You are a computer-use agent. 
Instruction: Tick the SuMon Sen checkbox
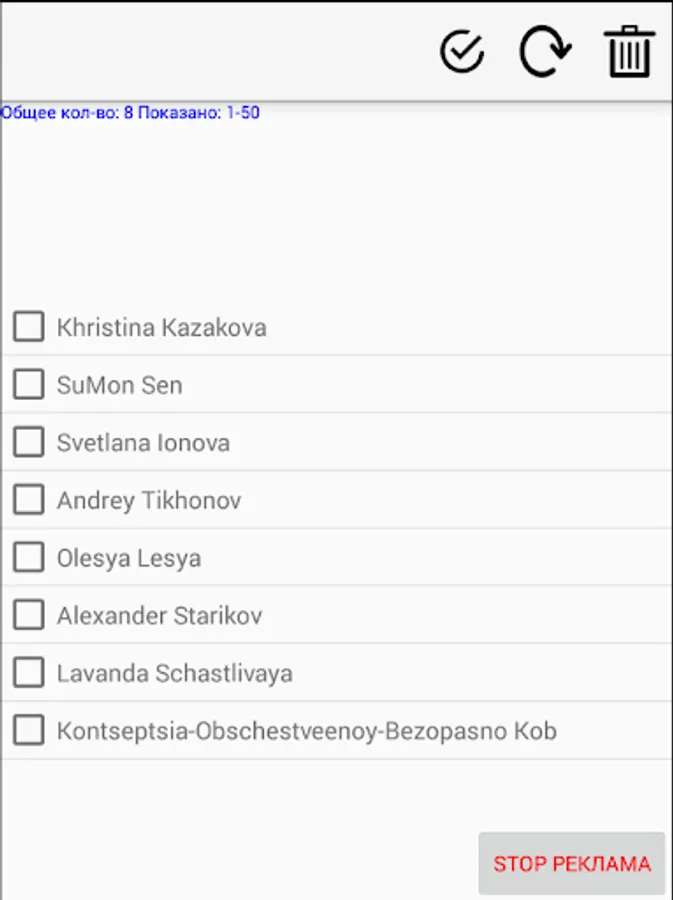[x=28, y=384]
